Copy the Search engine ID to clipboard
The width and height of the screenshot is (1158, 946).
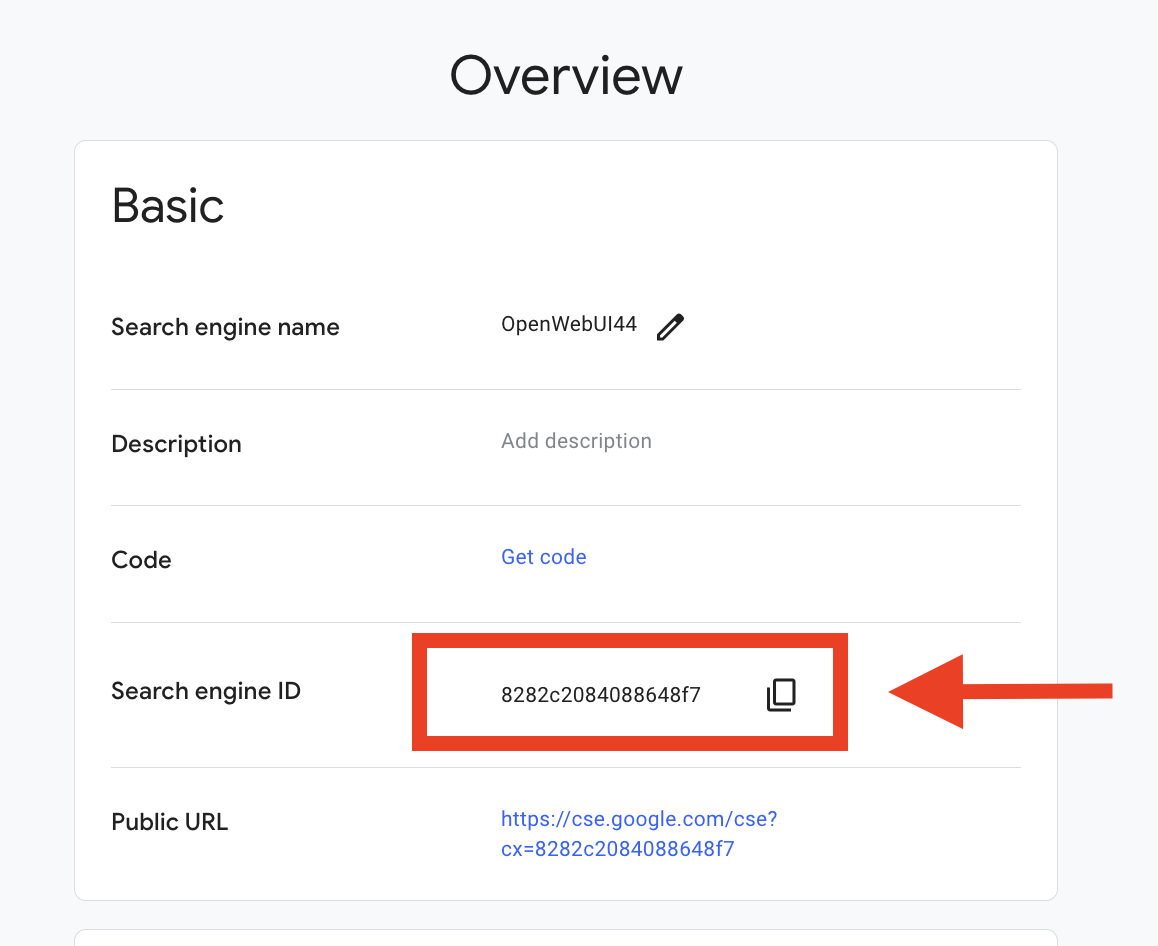tap(781, 694)
